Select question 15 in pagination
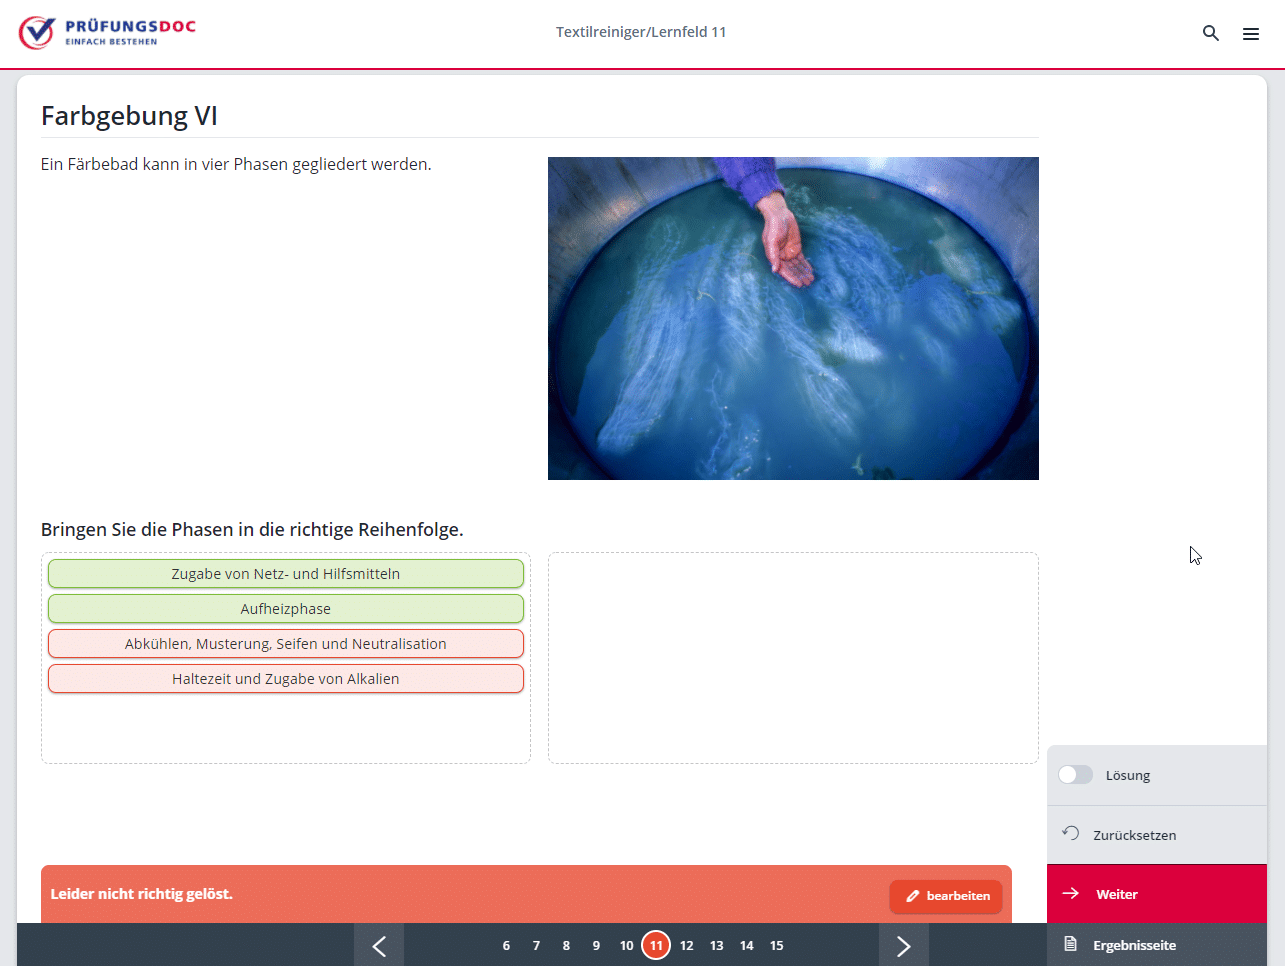1285x966 pixels. (x=776, y=946)
